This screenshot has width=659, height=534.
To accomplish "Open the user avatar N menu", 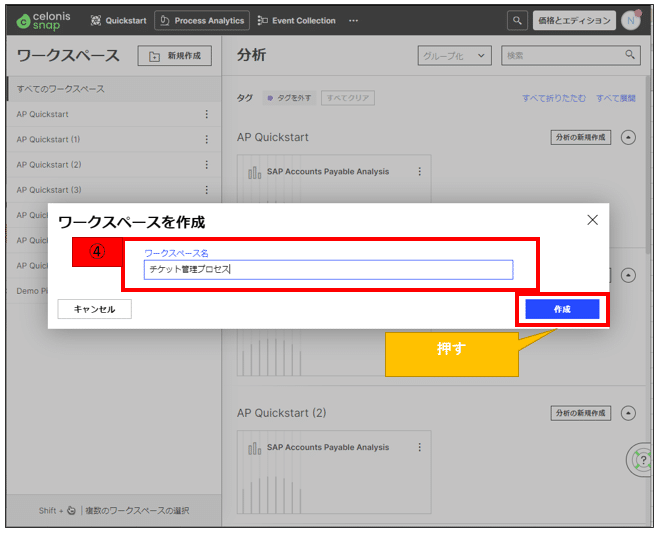I will tap(631, 20).
